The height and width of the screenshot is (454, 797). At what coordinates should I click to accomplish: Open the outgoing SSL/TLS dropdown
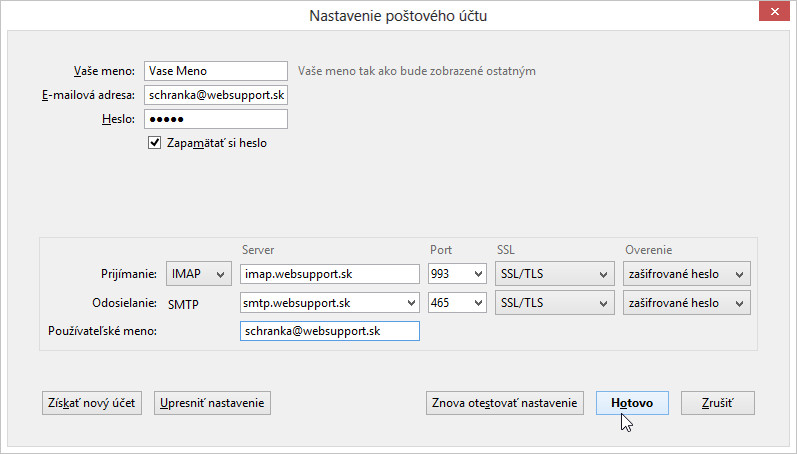[555, 303]
